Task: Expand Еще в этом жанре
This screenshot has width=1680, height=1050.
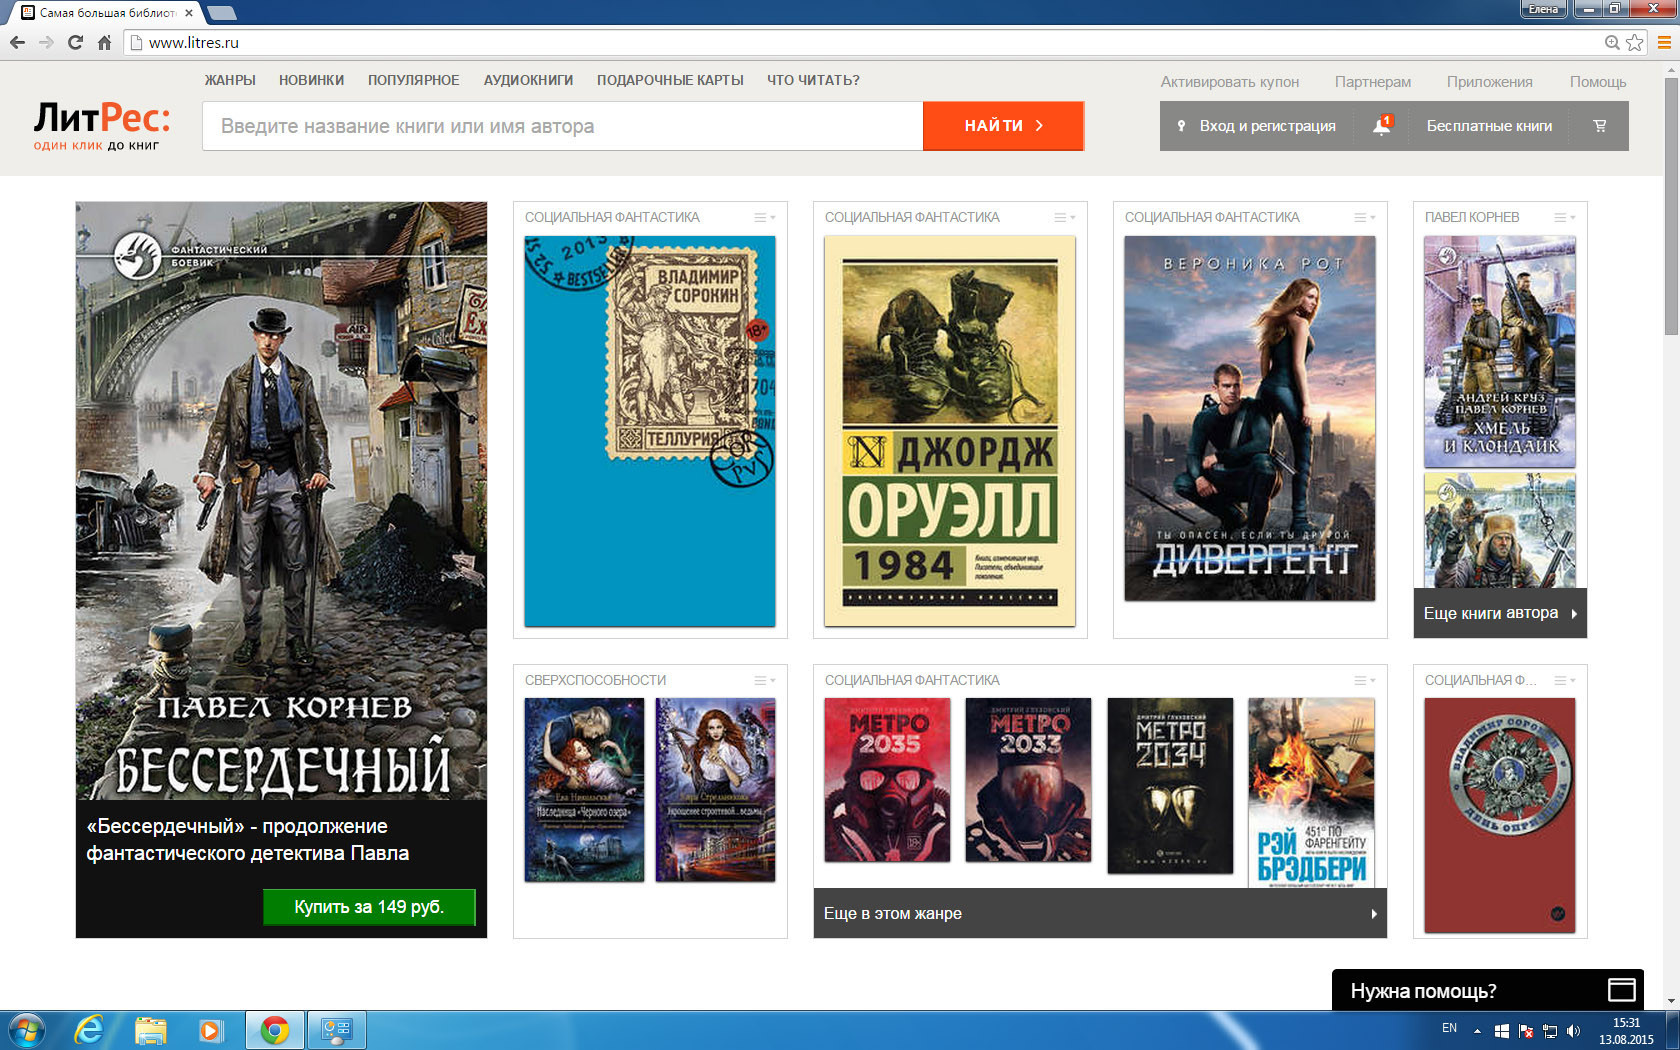Action: (x=1099, y=913)
